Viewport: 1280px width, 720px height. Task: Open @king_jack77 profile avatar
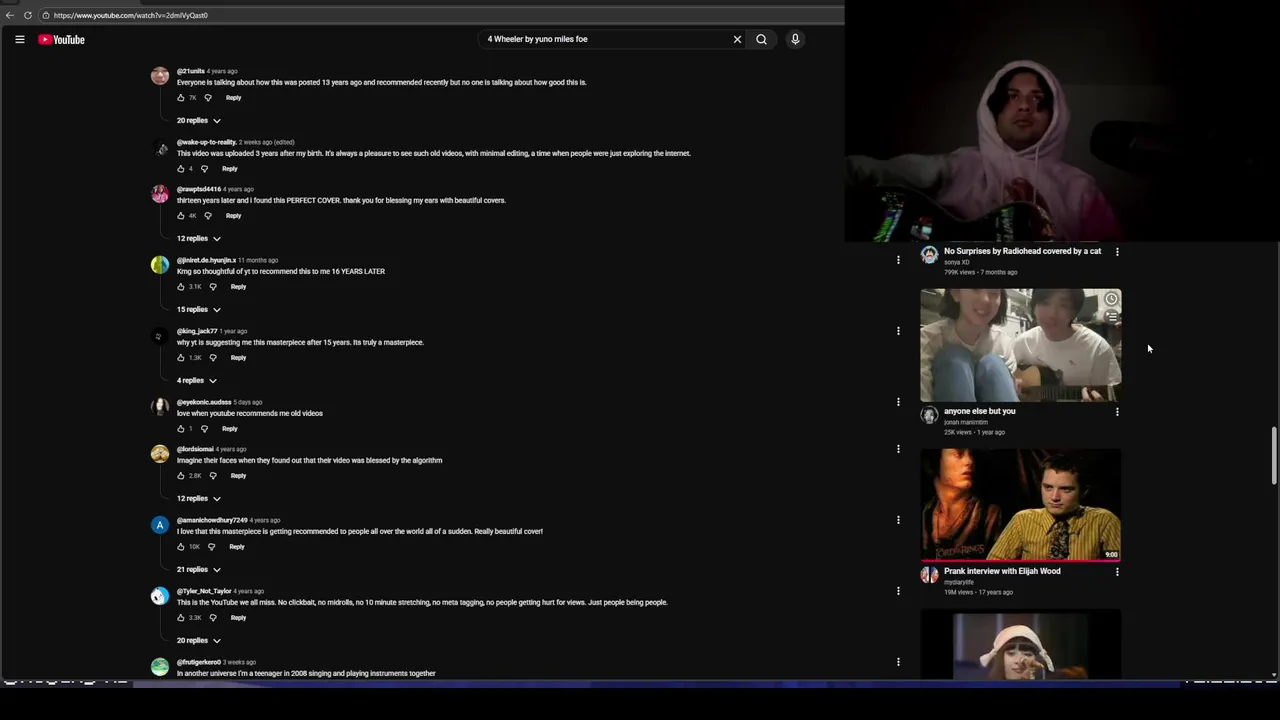[x=159, y=337]
